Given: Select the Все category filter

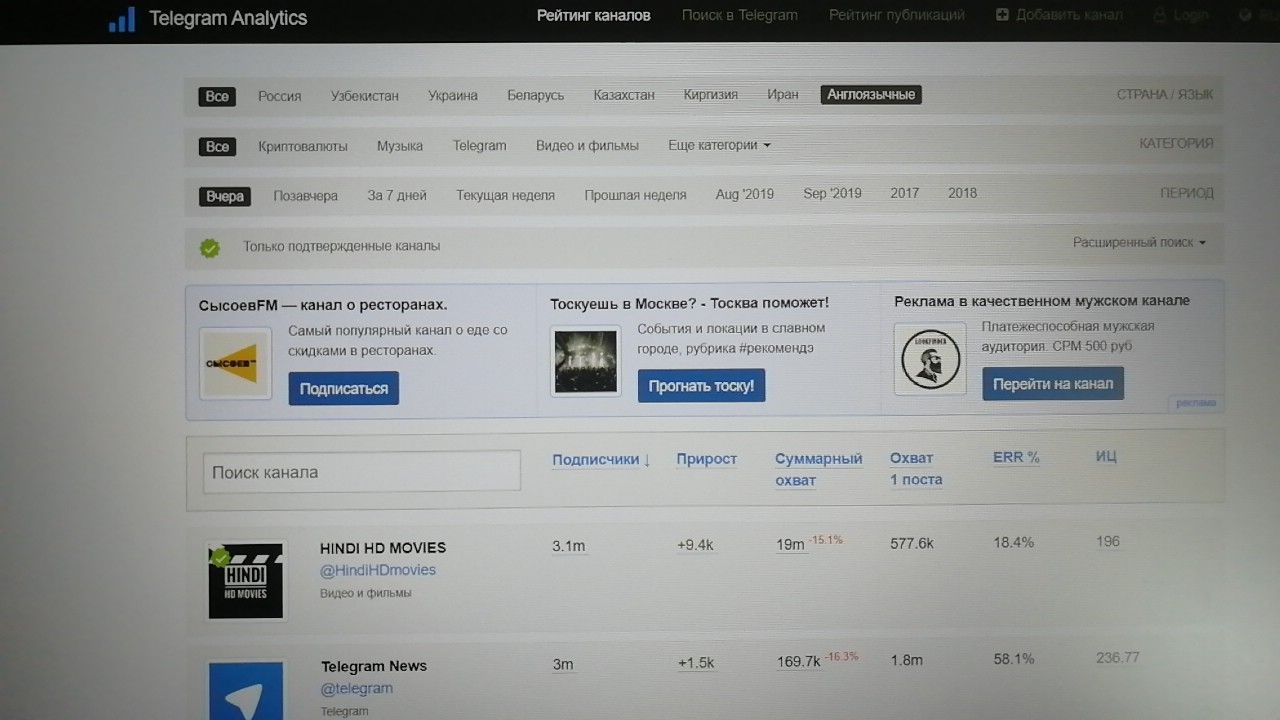Looking at the screenshot, I should (217, 147).
